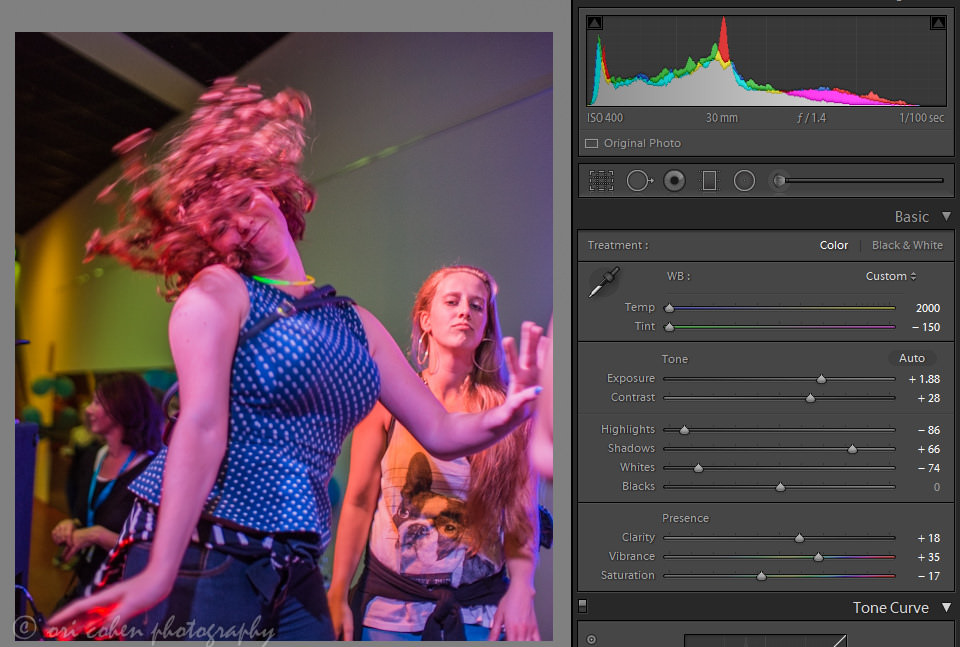
Task: Click the Temp slider handle
Action: tap(670, 309)
